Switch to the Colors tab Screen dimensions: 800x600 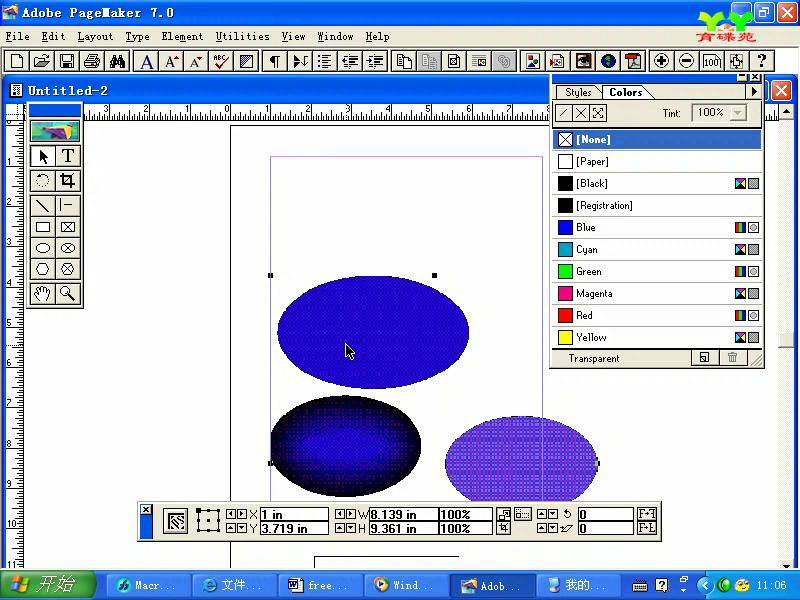pos(626,92)
